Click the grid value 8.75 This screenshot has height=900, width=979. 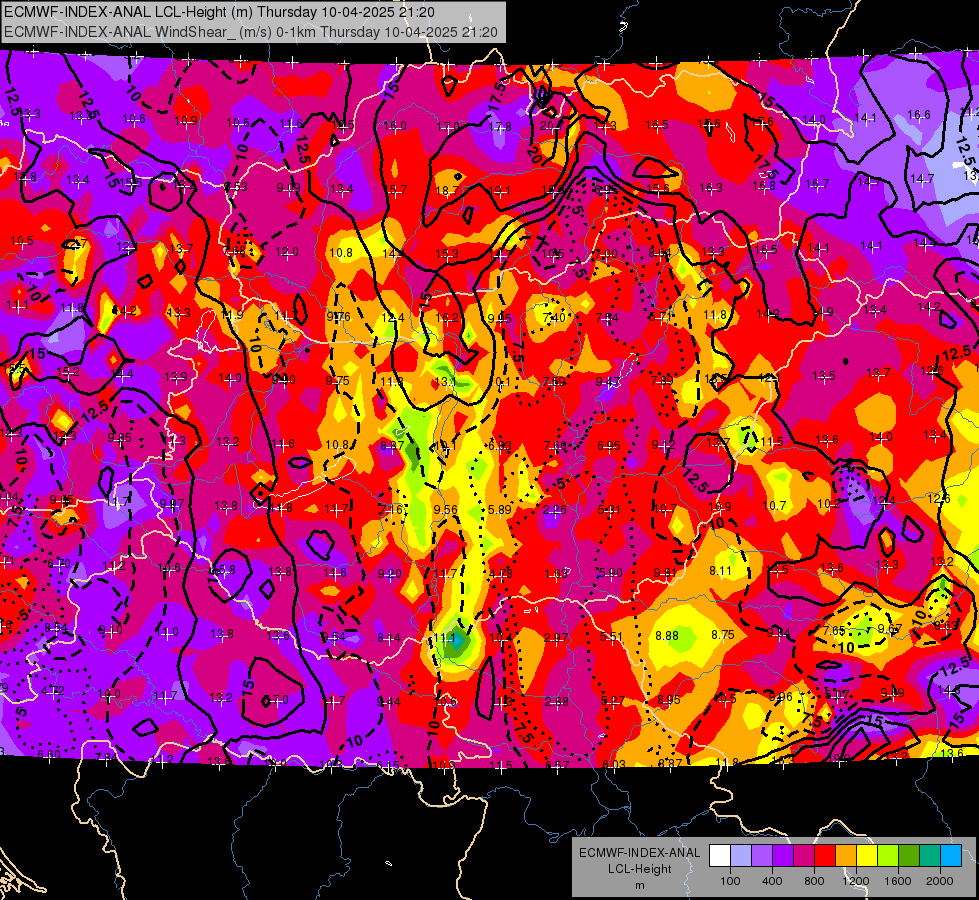pos(723,635)
